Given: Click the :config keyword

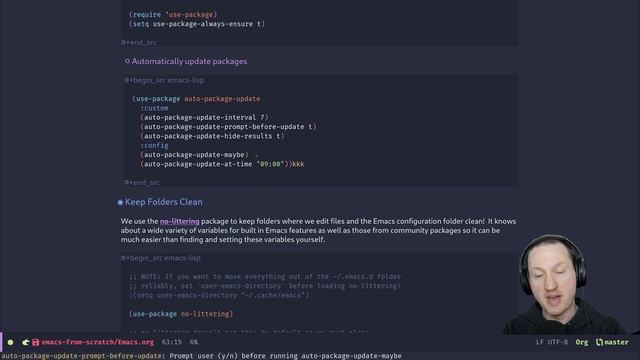Looking at the screenshot, I should 154,145.
